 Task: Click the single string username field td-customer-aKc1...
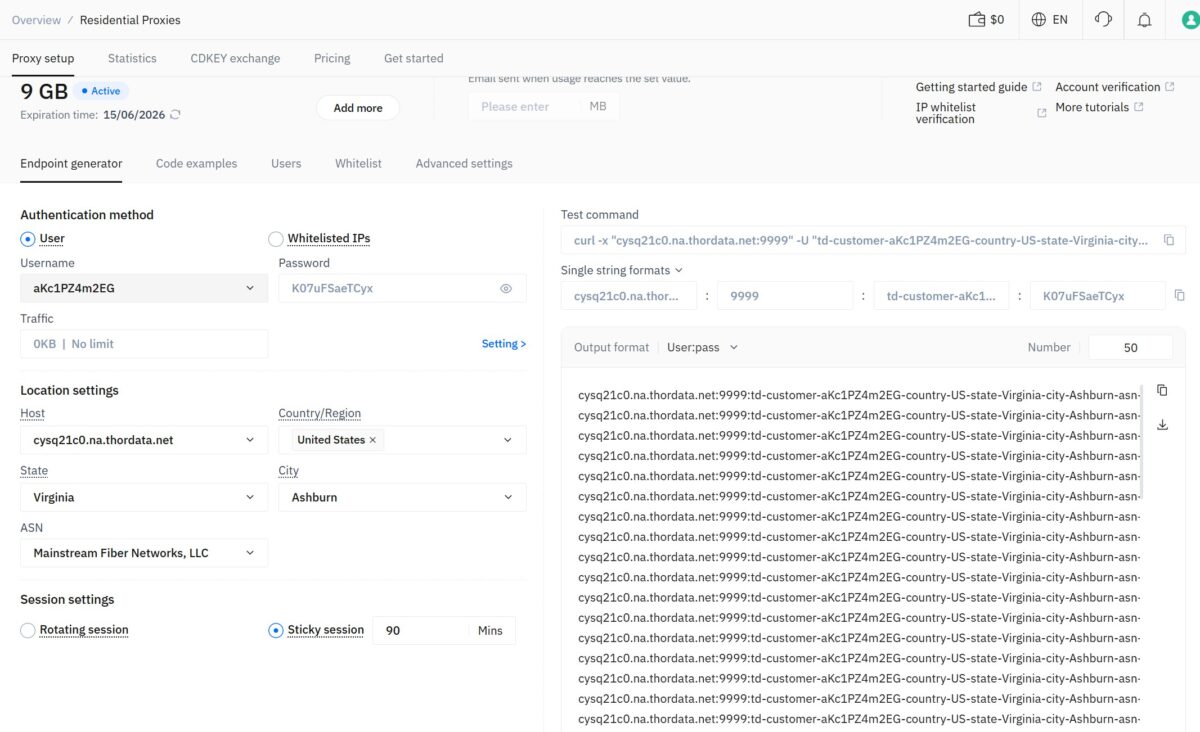[x=941, y=296]
